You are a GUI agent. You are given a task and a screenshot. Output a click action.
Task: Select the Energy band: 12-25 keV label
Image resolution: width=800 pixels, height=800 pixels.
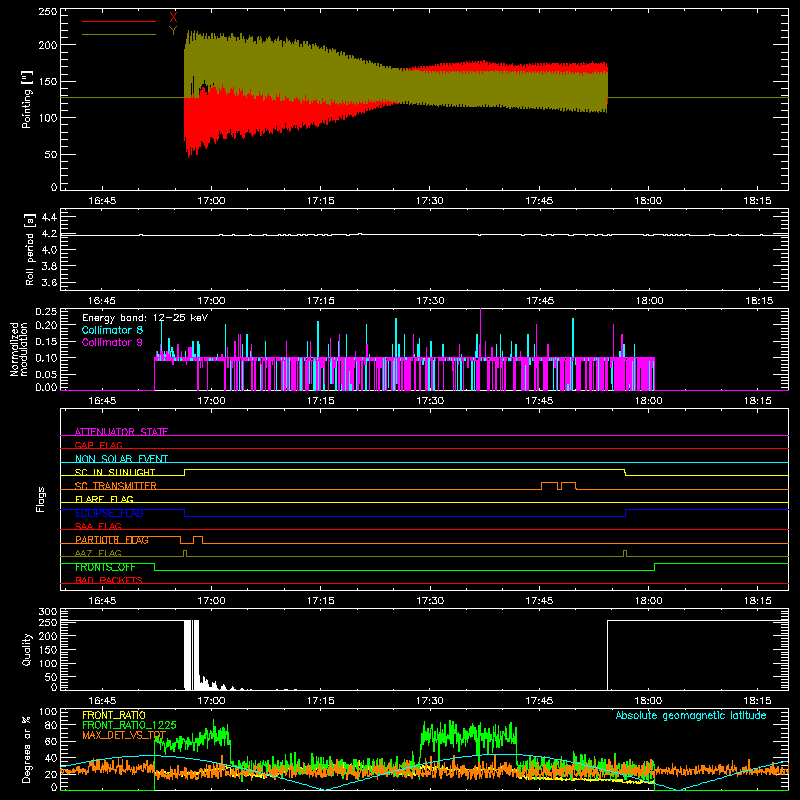pyautogui.click(x=145, y=318)
